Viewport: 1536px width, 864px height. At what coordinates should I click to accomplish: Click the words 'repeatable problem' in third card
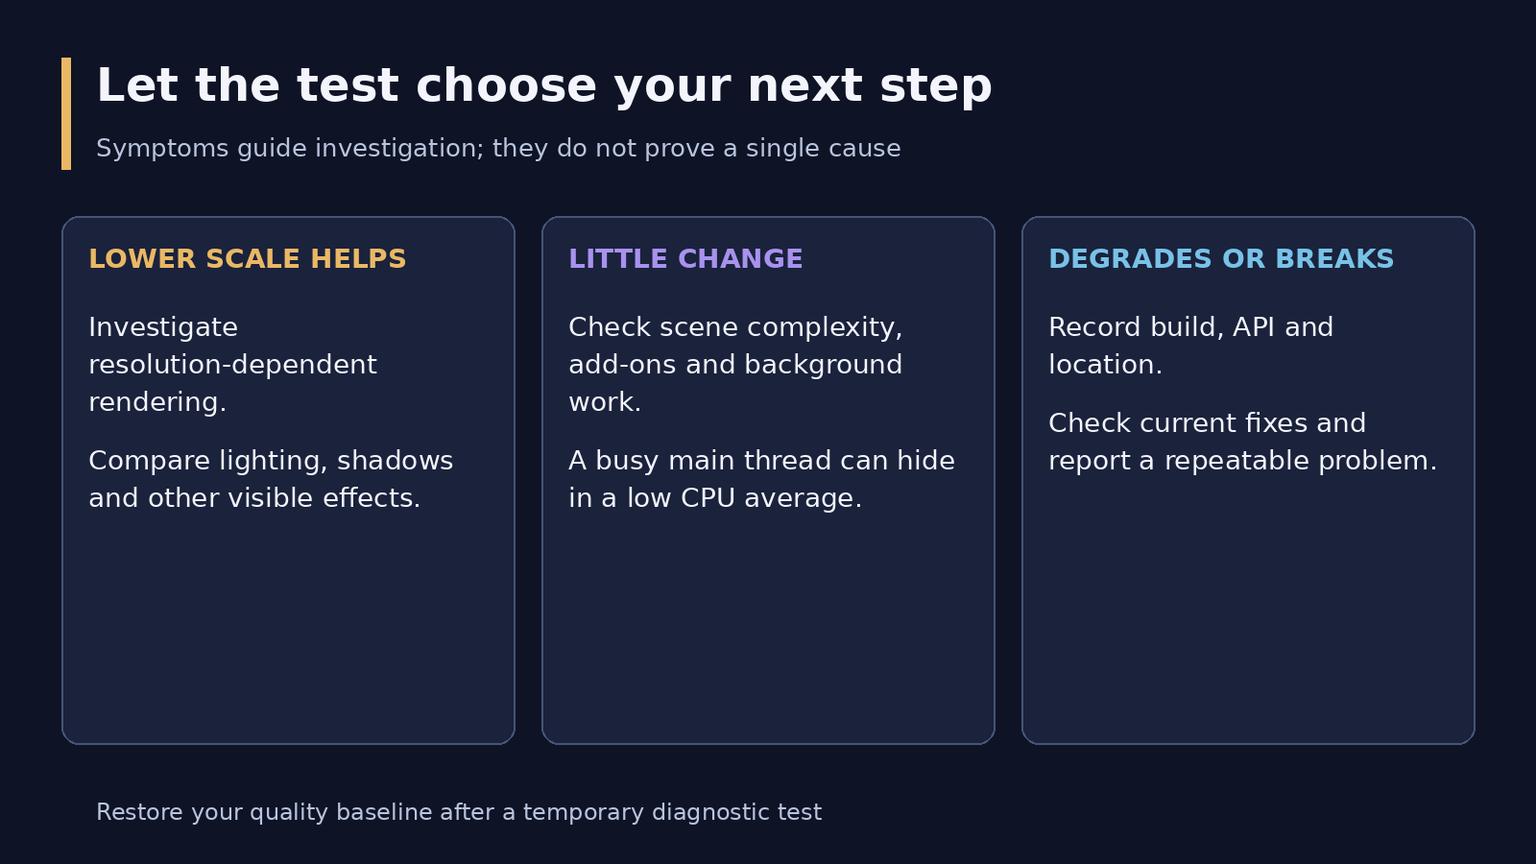coord(1300,461)
